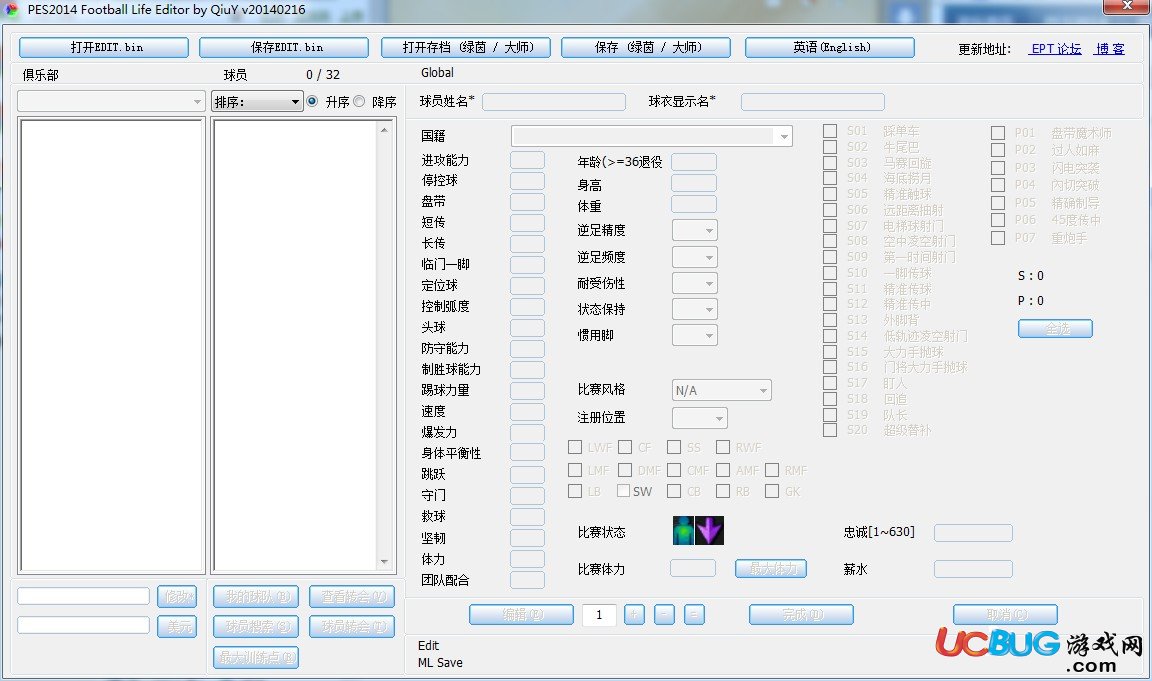Click the 美元 button
The image size is (1152, 681).
177,627
